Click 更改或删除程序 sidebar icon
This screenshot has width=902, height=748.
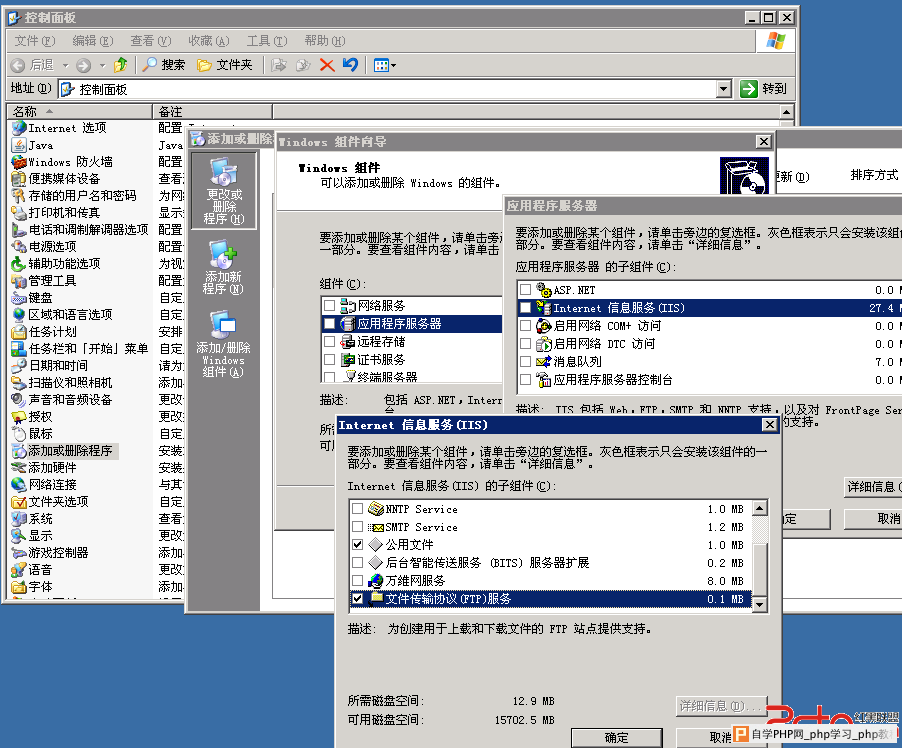pyautogui.click(x=224, y=190)
